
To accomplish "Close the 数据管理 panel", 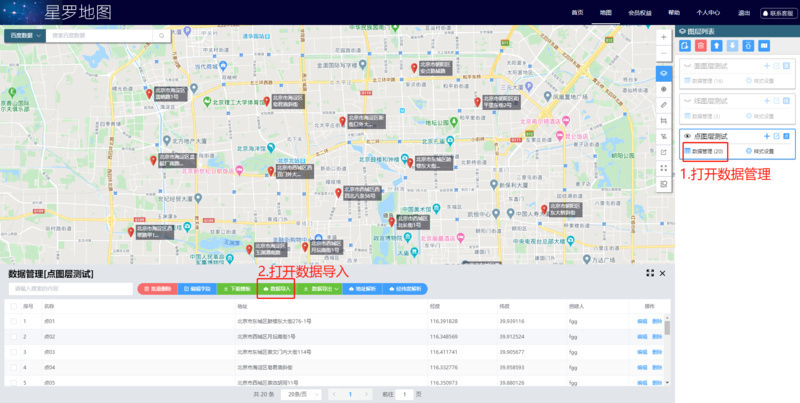I will [662, 273].
